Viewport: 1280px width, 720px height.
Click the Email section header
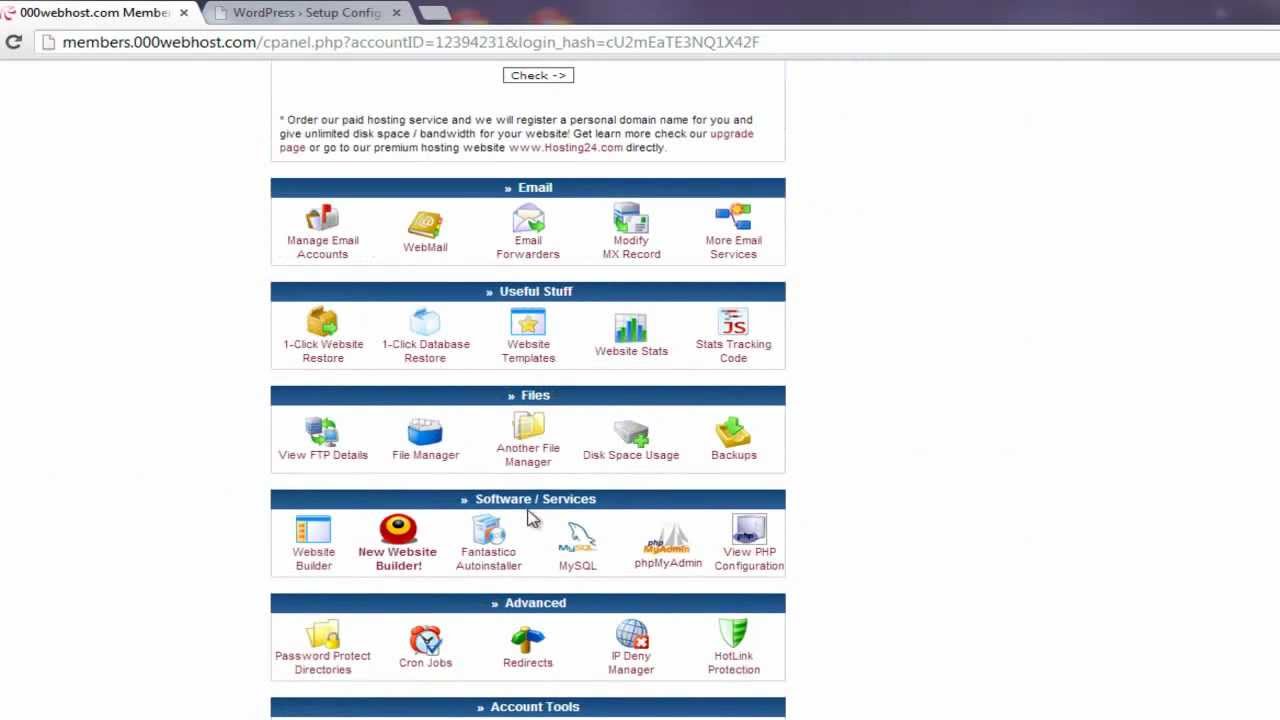pos(528,188)
